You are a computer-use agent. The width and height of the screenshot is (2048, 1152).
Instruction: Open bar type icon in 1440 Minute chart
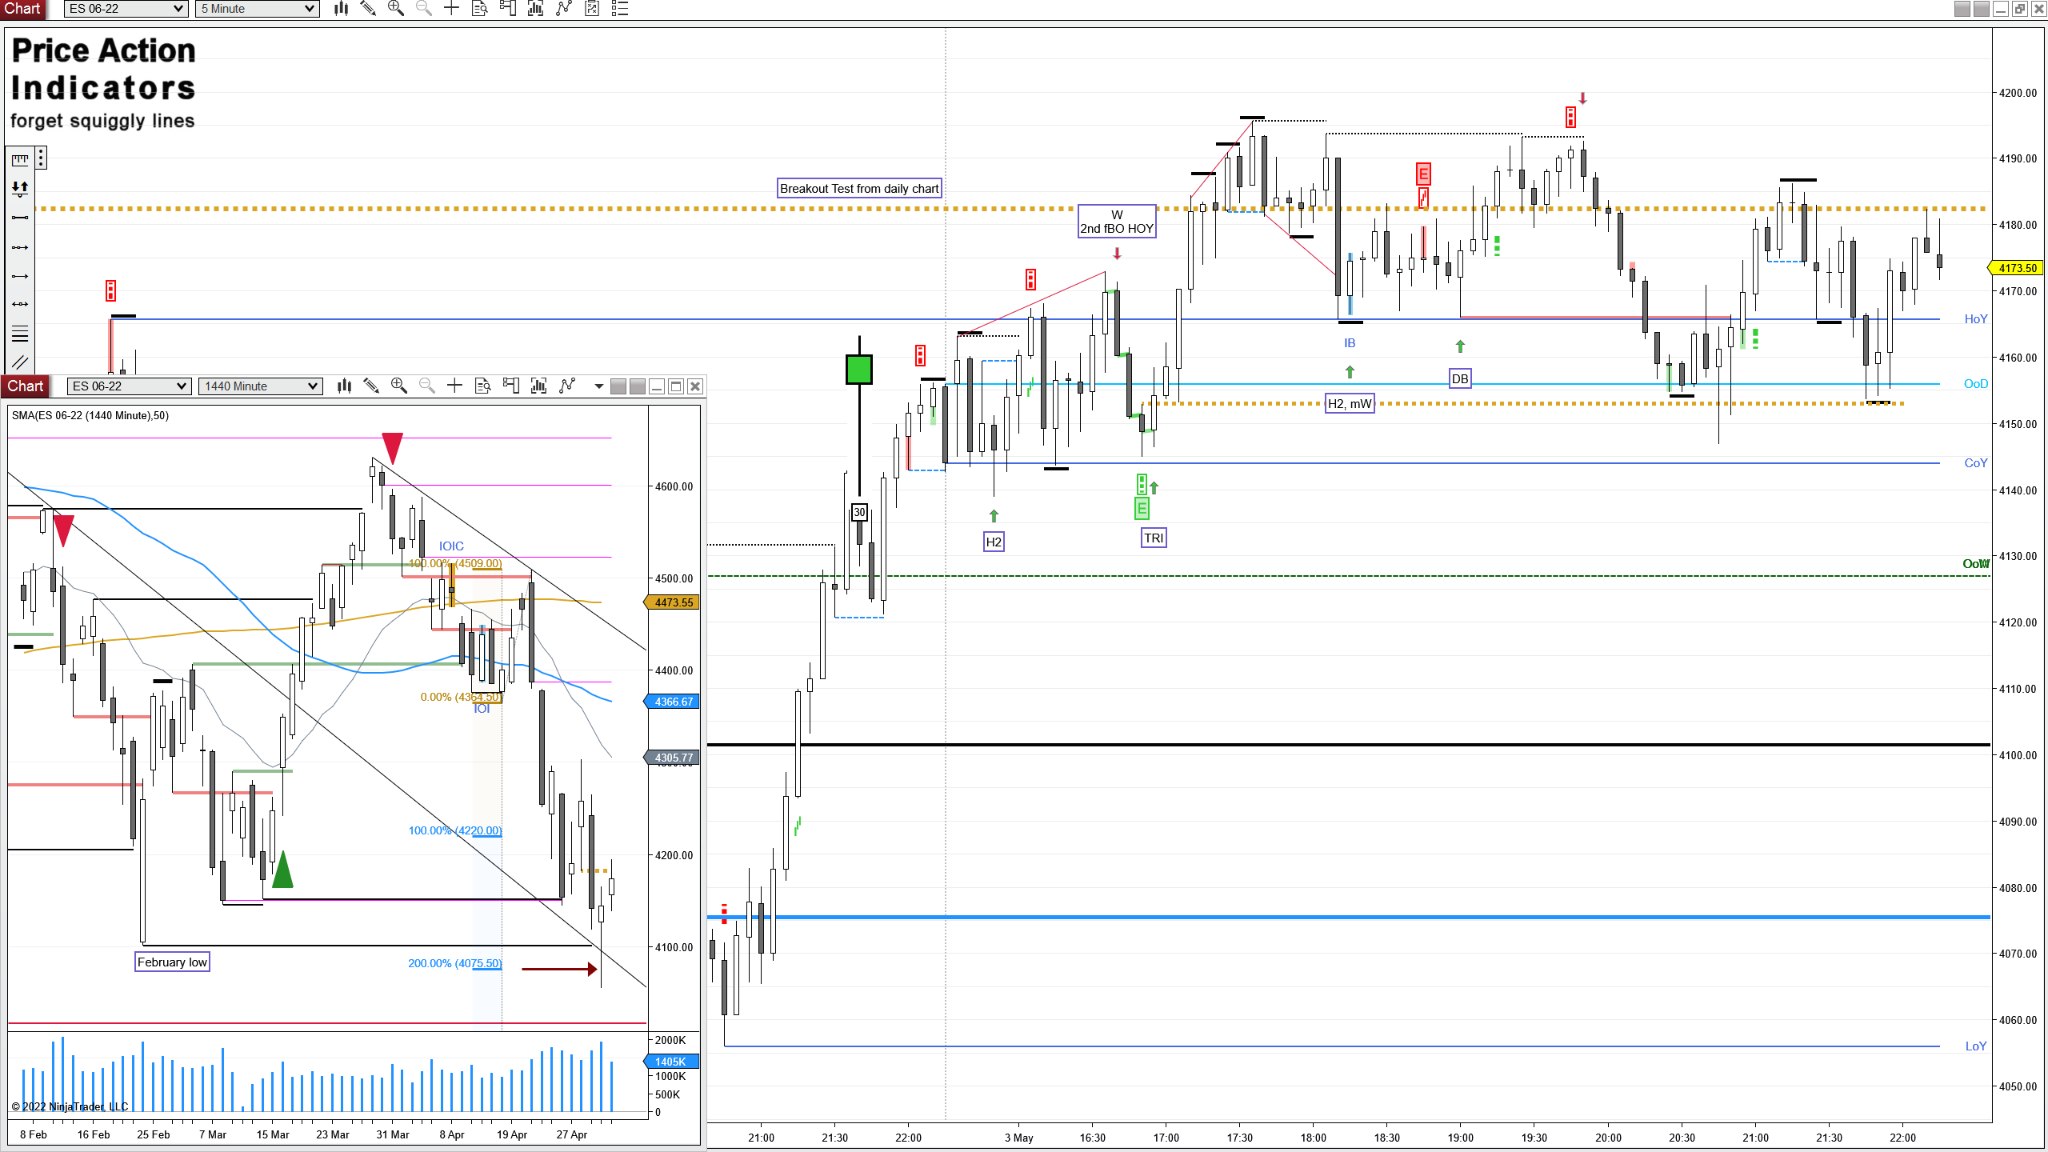point(344,386)
